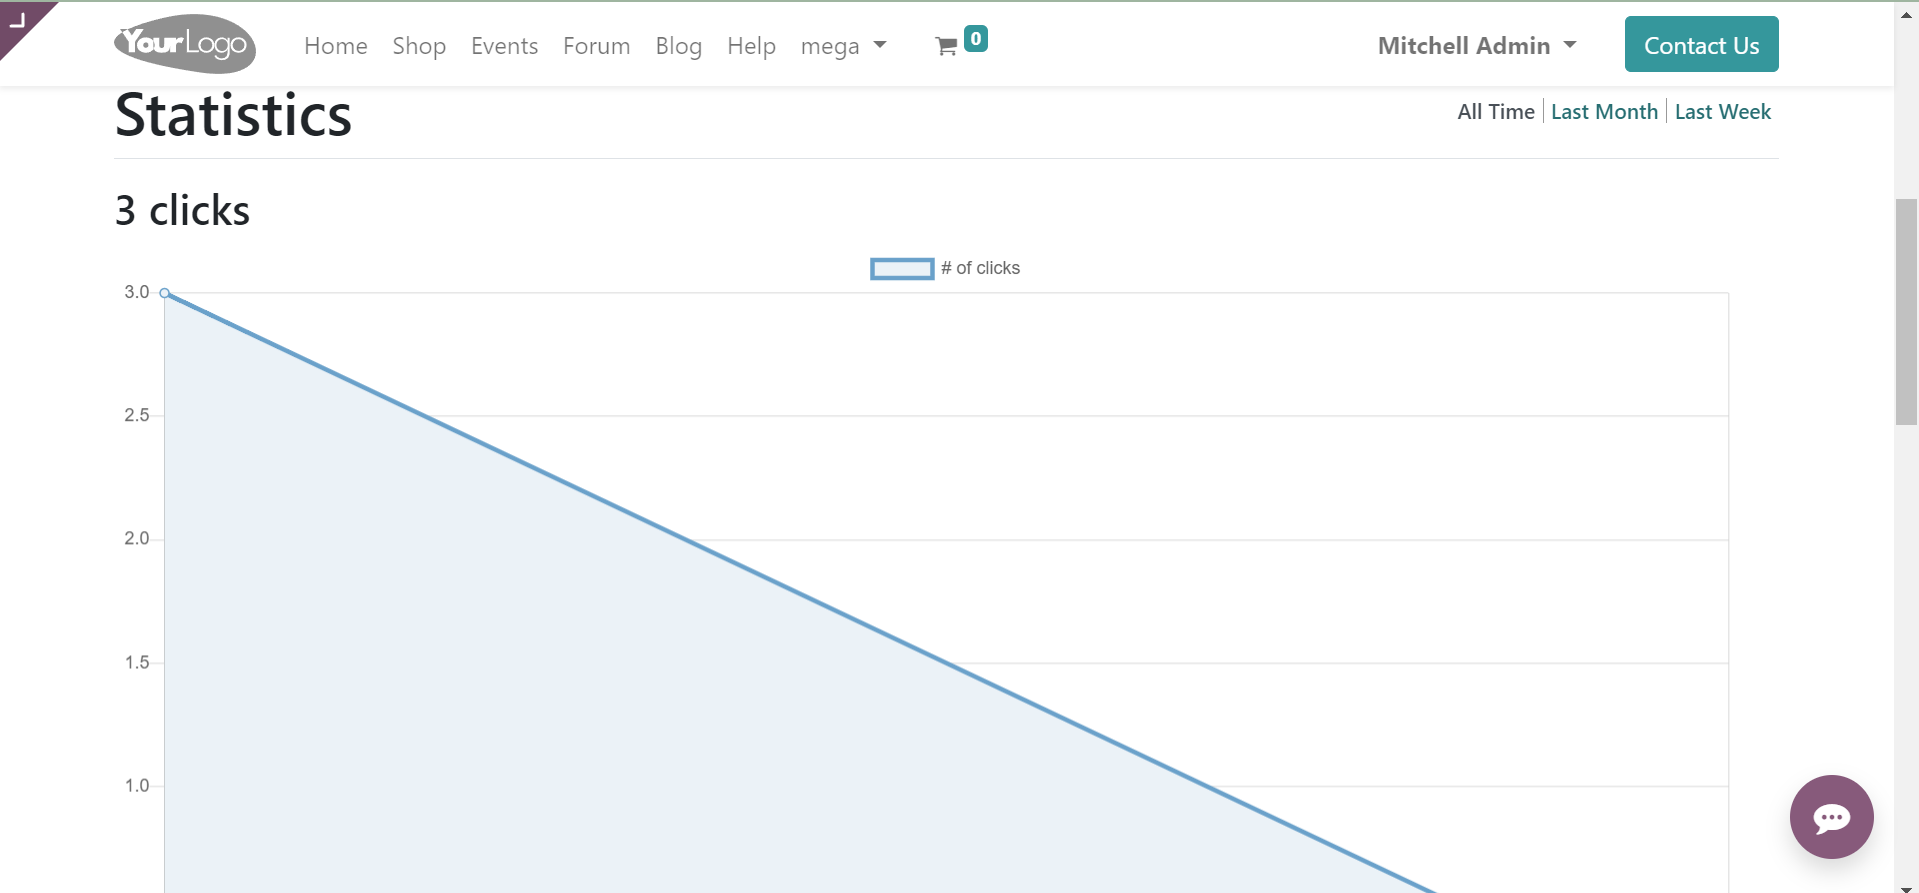The height and width of the screenshot is (893, 1919).
Task: Click the YourLogo site logo
Action: (x=185, y=44)
